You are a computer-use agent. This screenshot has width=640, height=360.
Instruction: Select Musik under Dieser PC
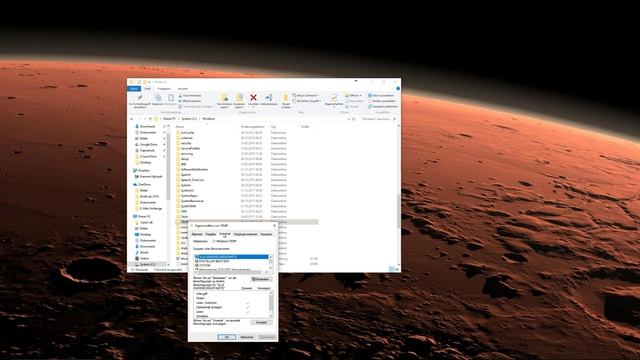click(144, 253)
